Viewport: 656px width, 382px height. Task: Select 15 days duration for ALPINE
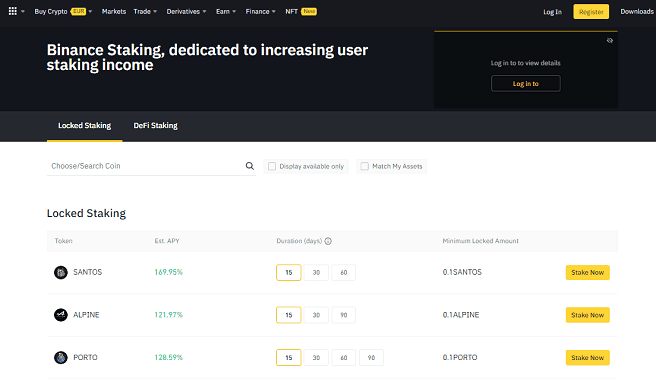(x=289, y=315)
